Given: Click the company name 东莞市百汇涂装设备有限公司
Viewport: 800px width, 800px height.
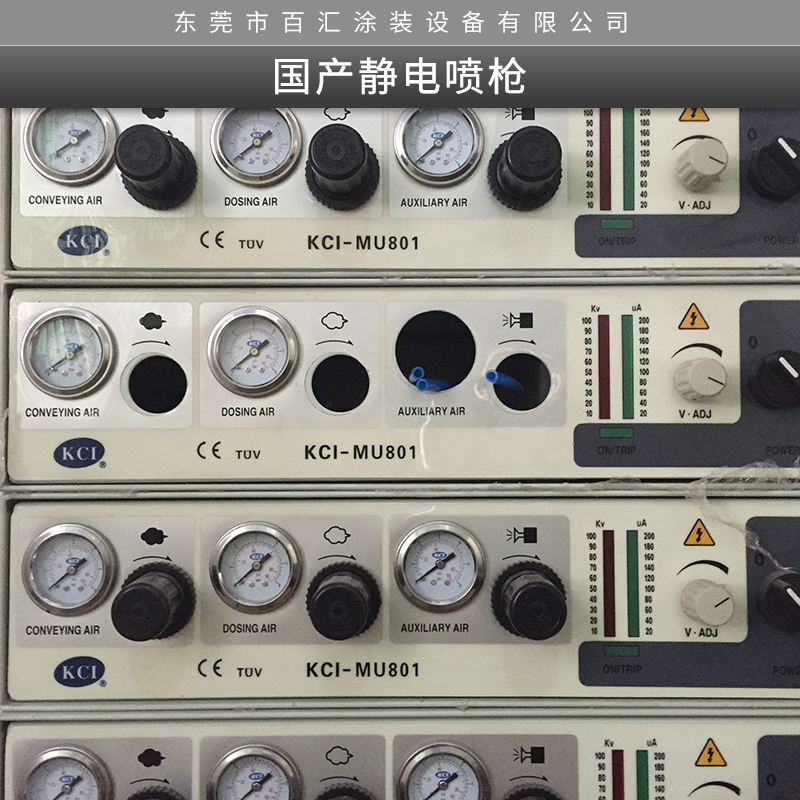Looking at the screenshot, I should pos(401,22).
